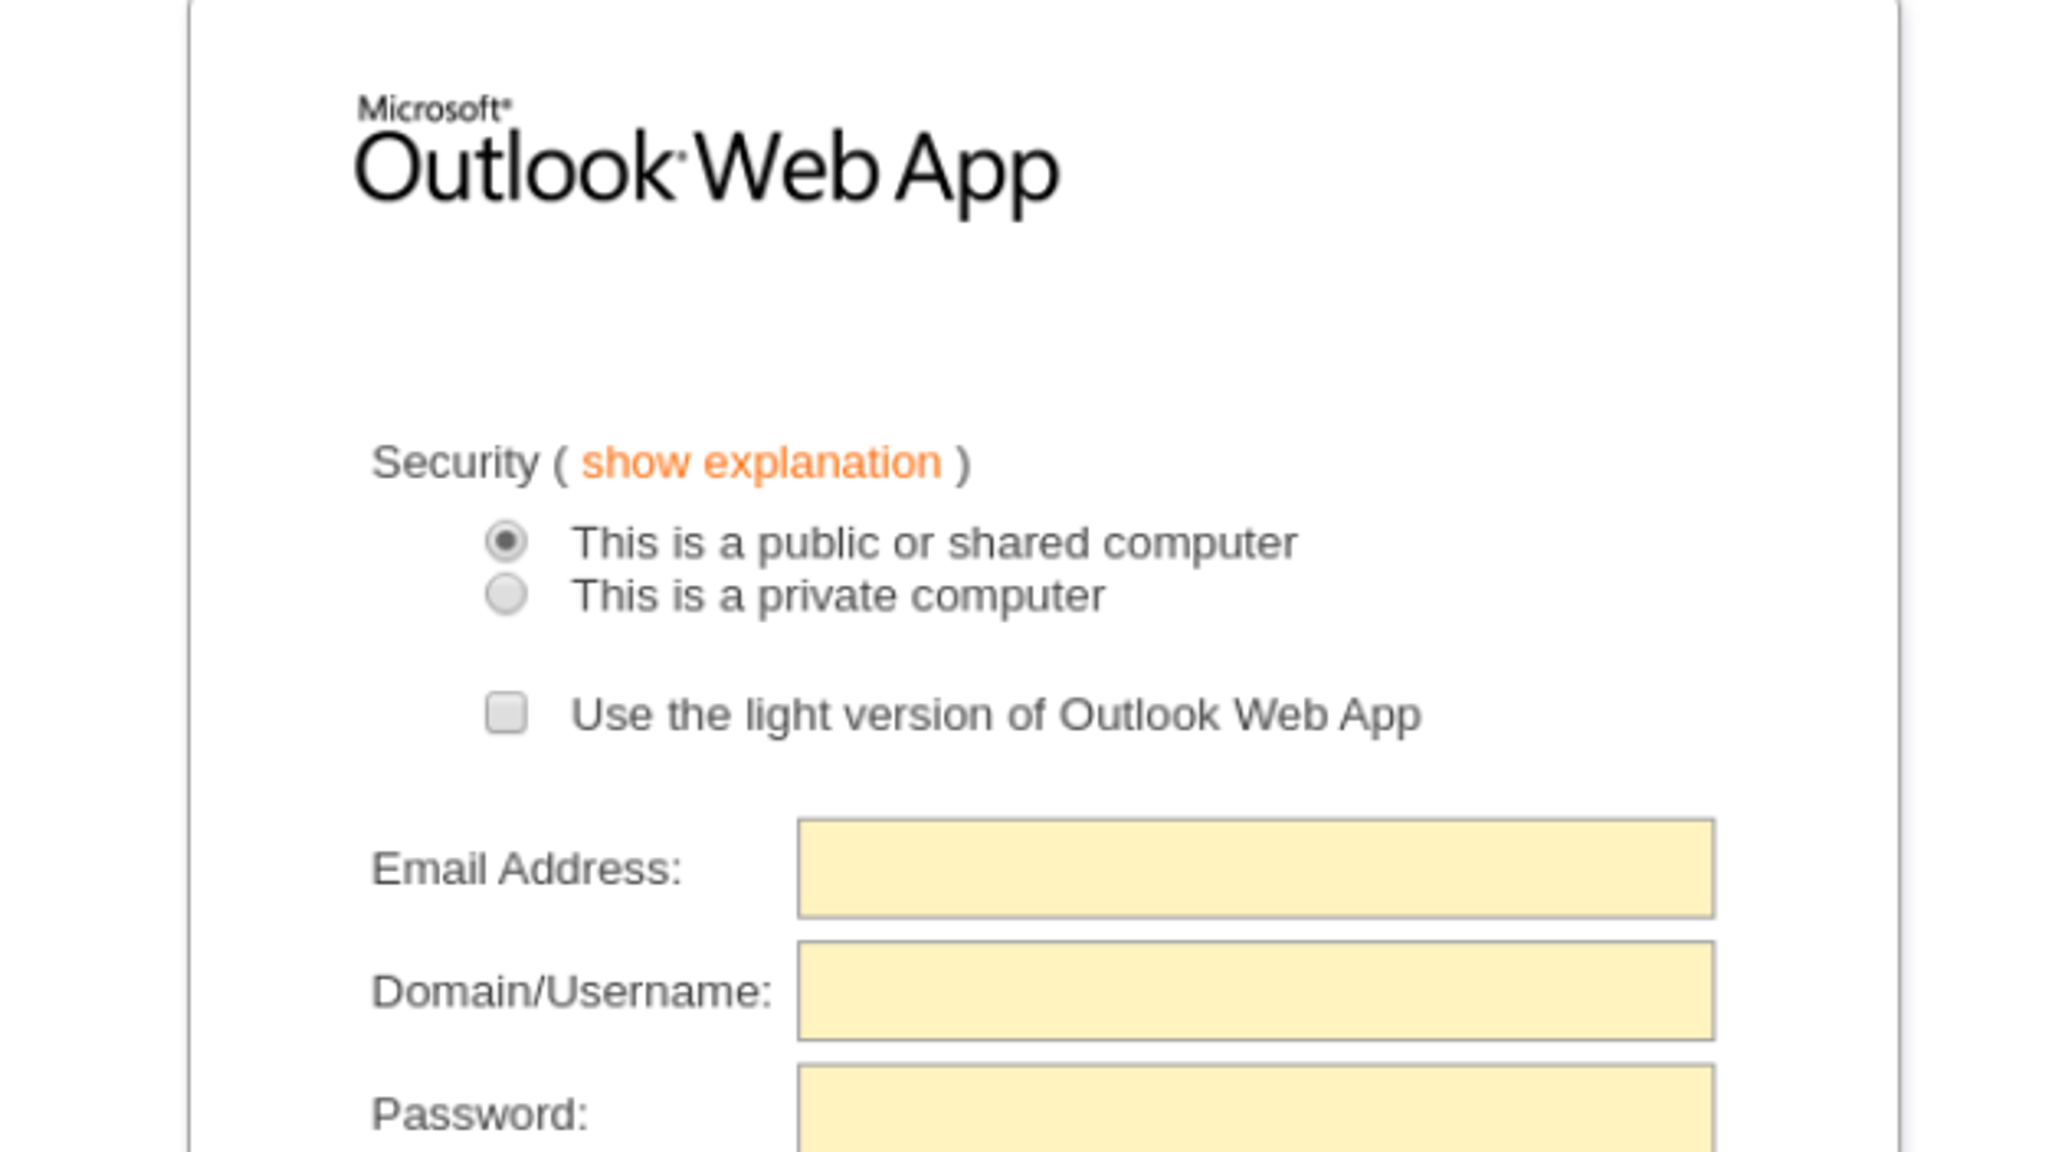Click the 'Domain/Username:' label
This screenshot has height=1152, width=2048.
pos(572,992)
